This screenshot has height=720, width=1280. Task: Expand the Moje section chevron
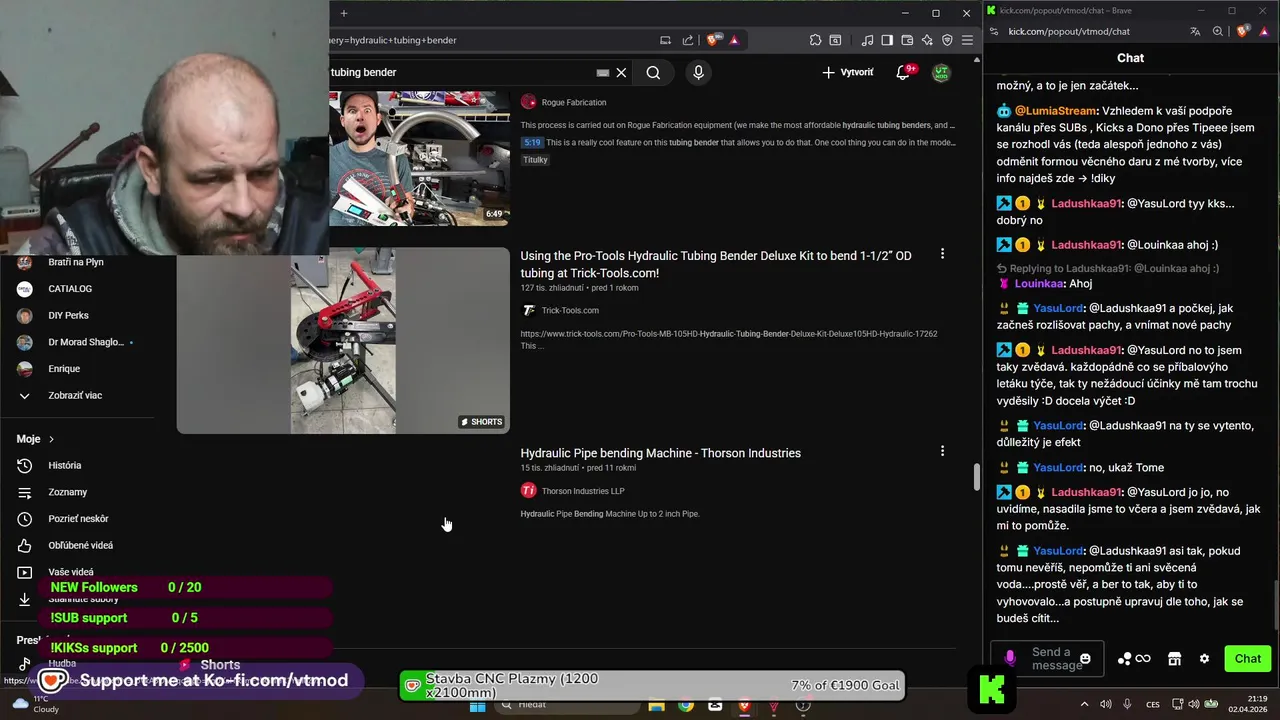(x=51, y=439)
